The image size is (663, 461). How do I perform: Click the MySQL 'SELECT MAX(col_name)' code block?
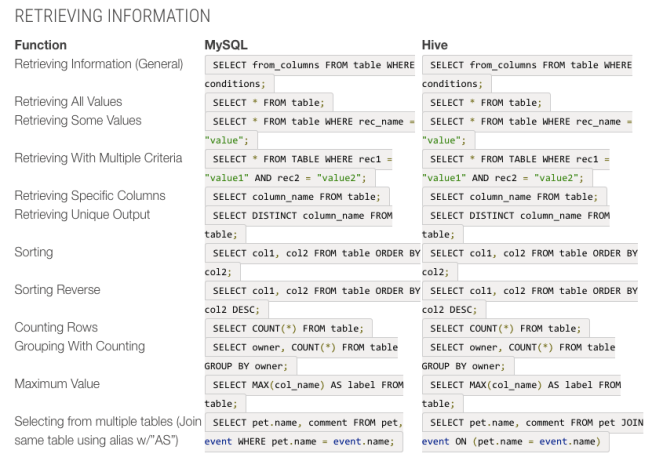(x=308, y=385)
